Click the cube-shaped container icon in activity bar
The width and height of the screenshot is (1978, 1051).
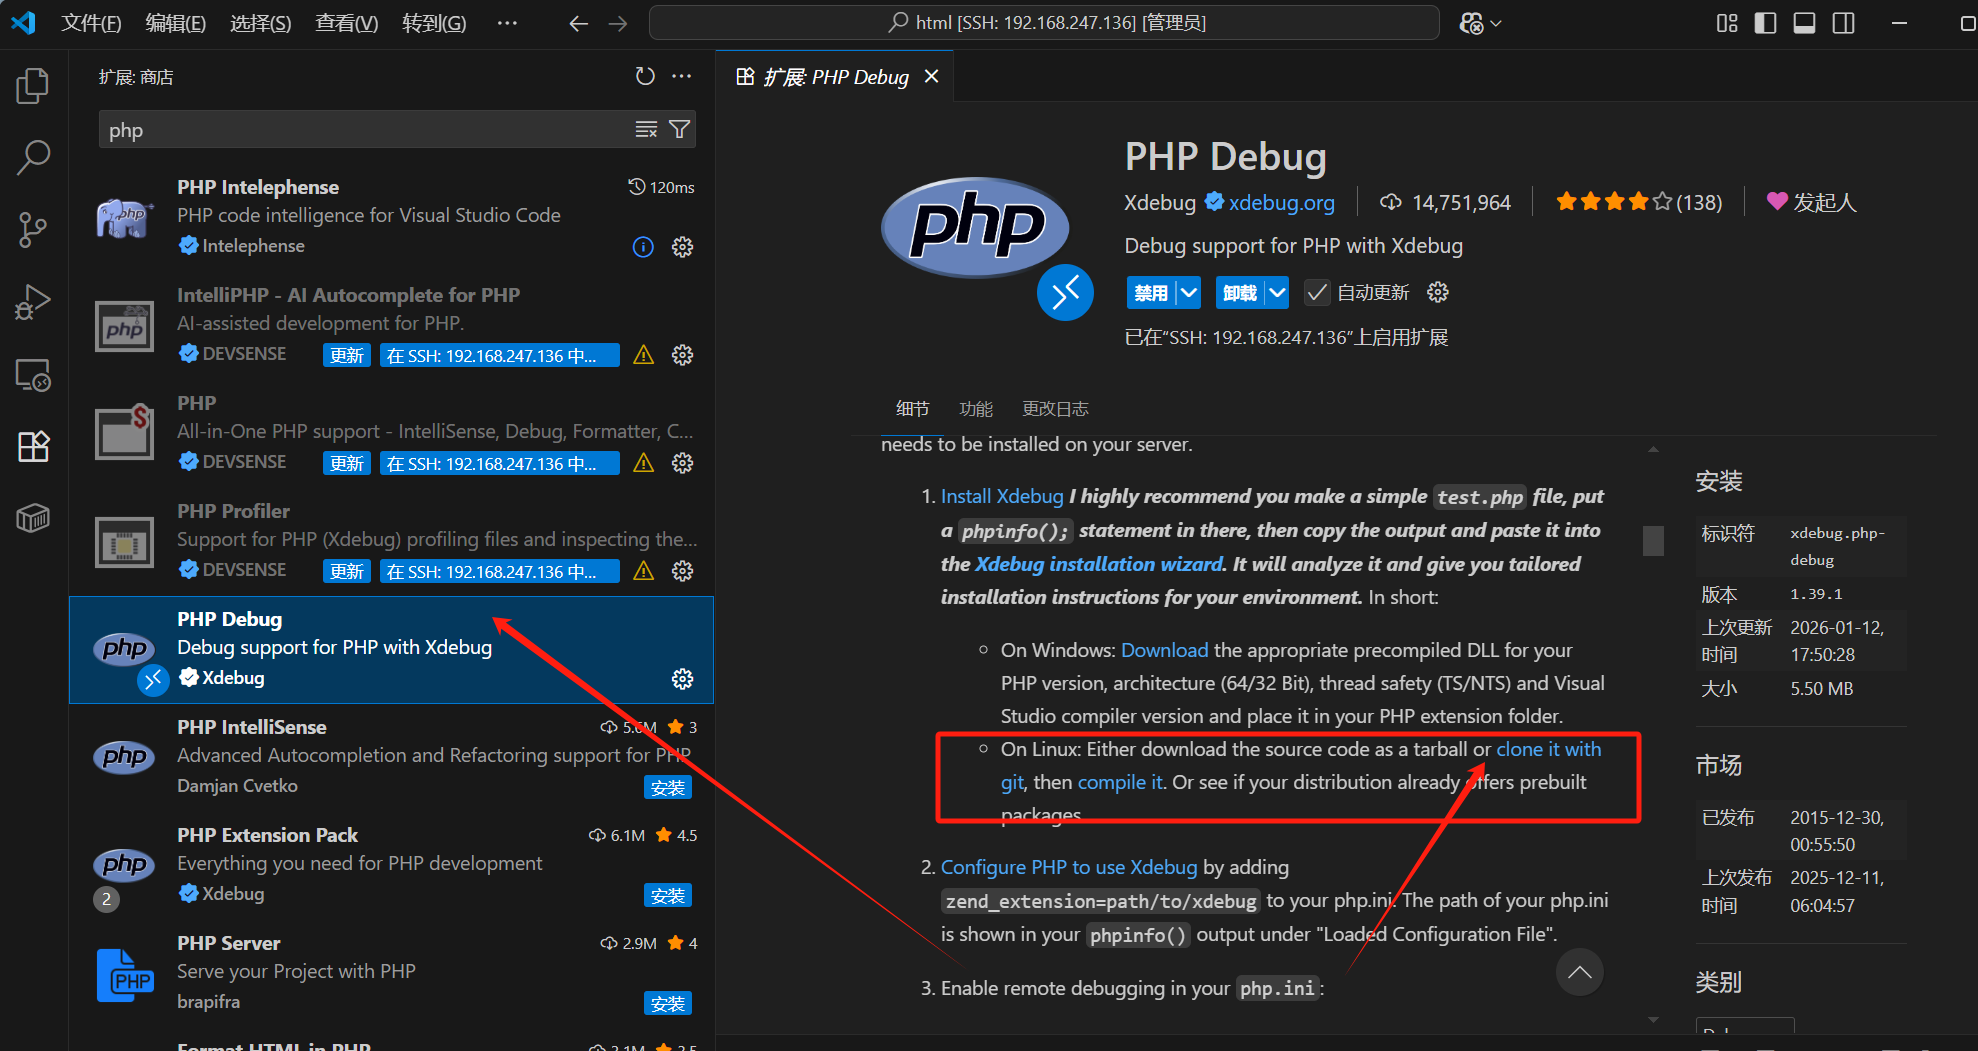click(33, 518)
